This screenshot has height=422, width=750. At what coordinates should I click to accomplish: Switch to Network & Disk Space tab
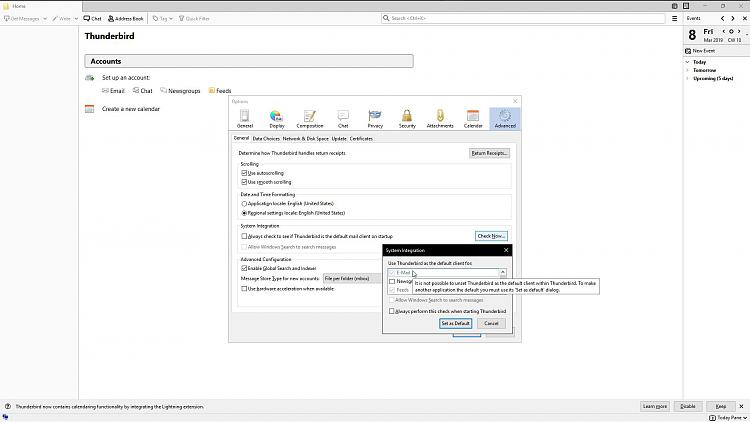[x=305, y=139]
